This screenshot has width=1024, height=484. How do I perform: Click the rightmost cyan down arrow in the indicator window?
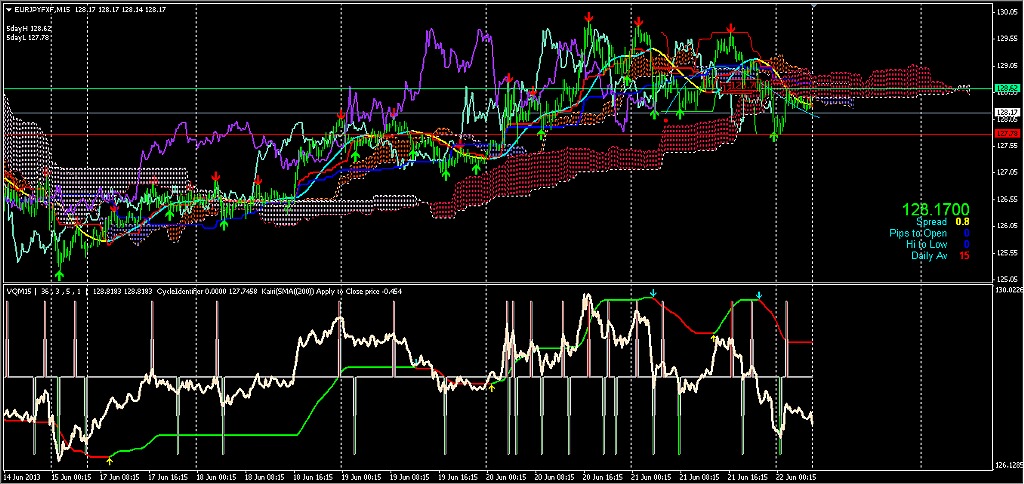coord(760,295)
